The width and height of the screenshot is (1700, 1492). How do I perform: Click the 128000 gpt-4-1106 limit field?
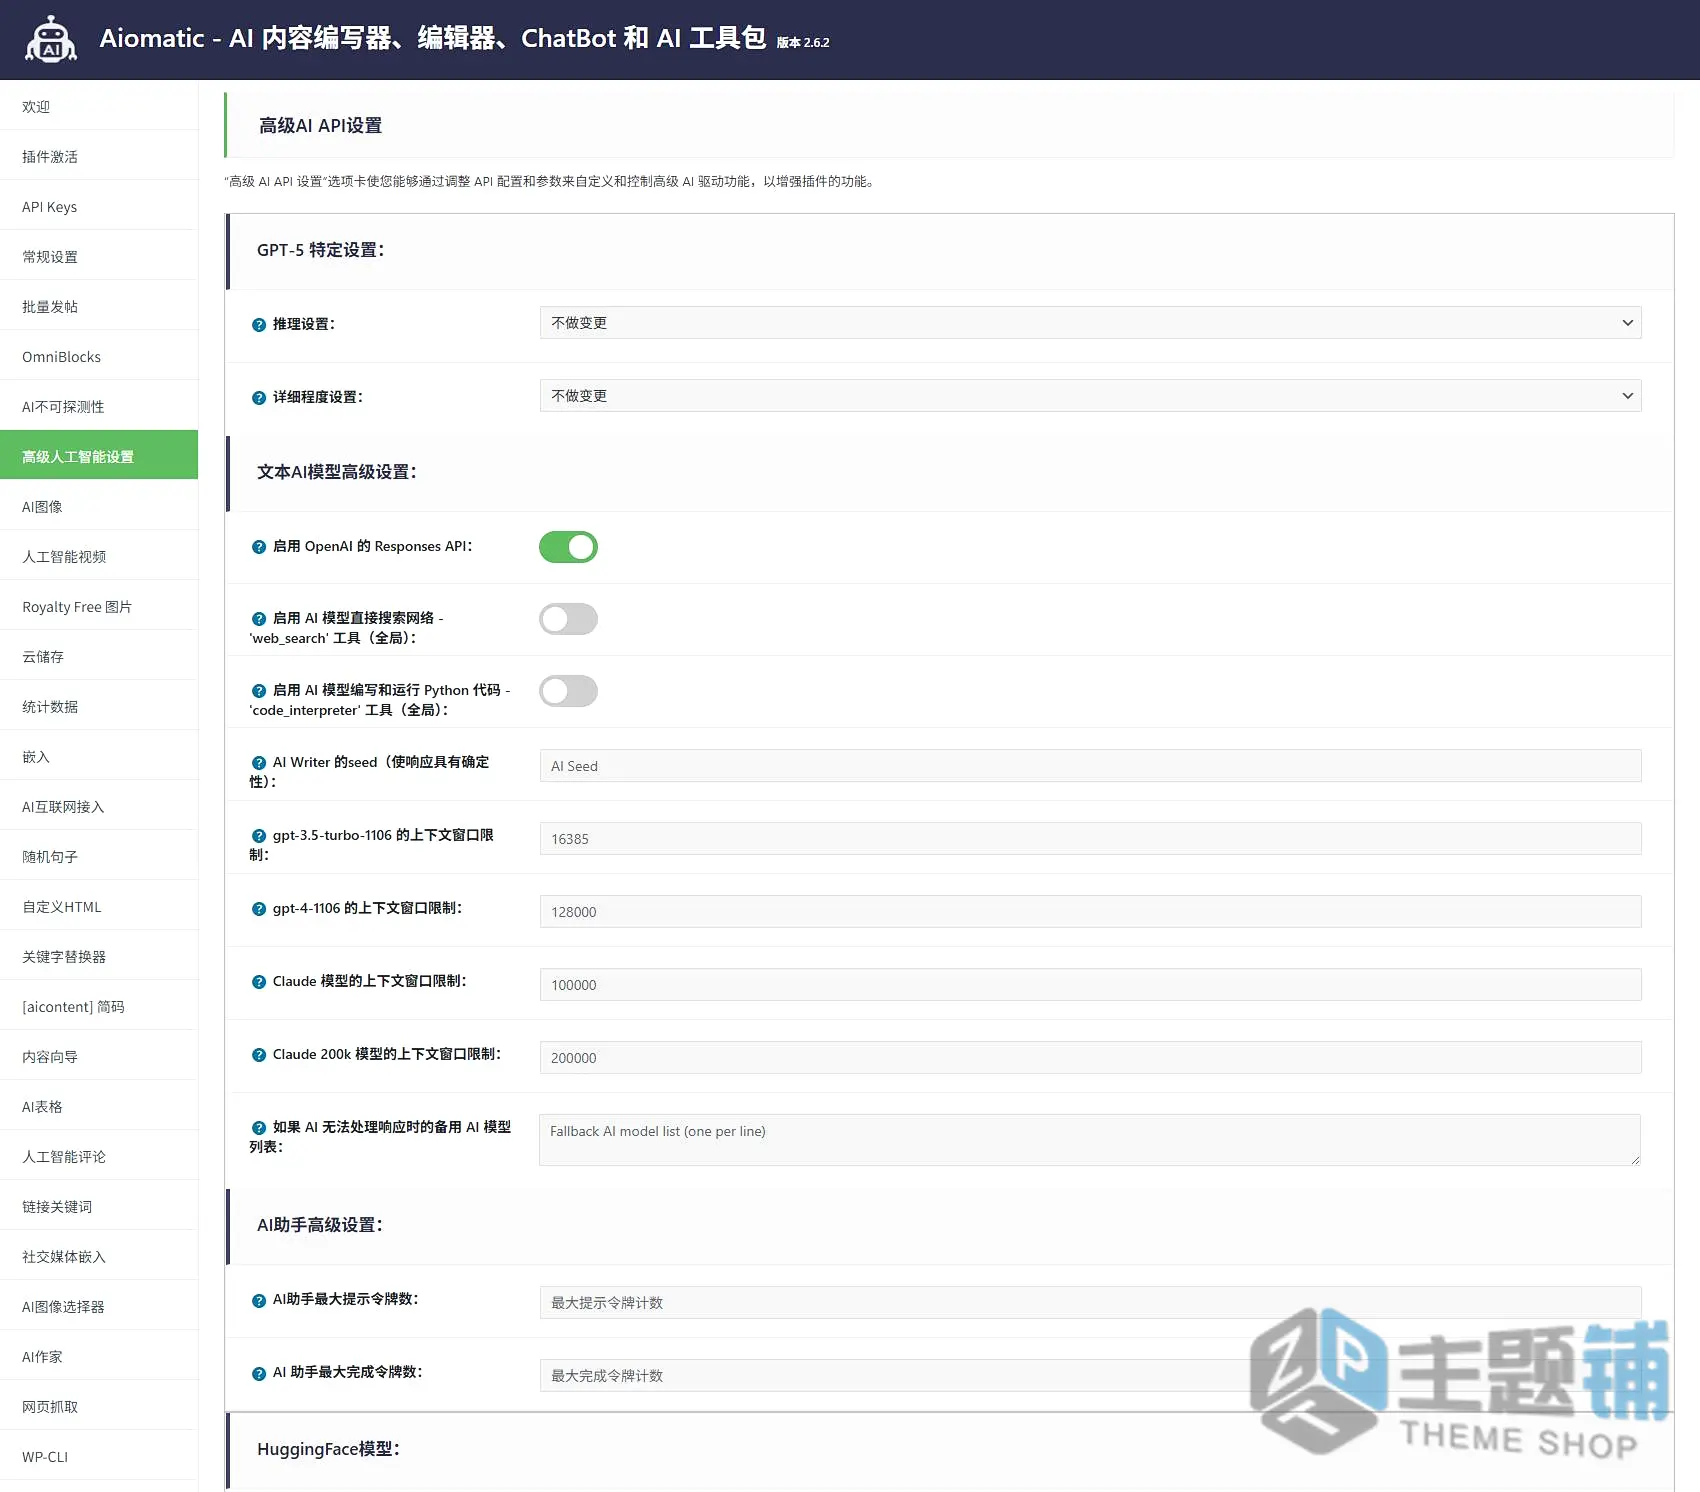(x=1090, y=912)
